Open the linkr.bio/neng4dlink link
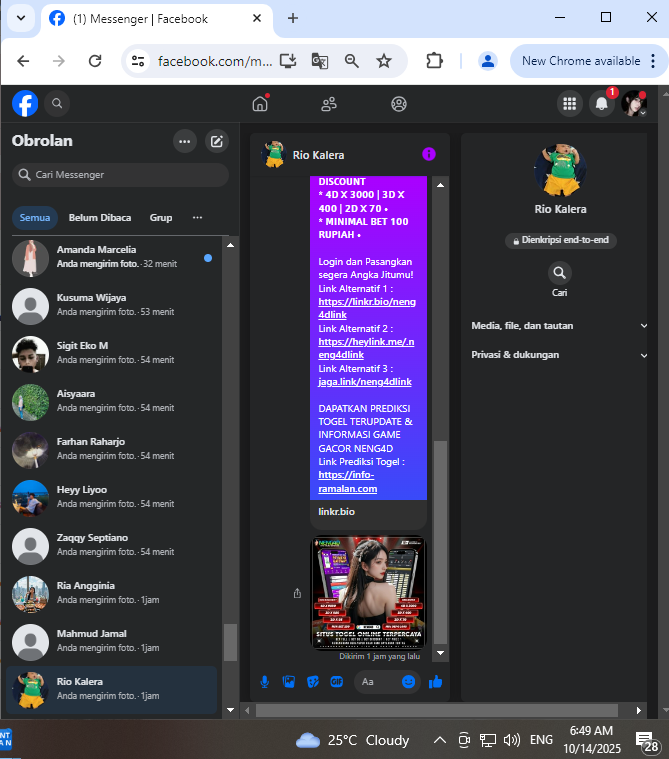Viewport: 669px width, 759px height. point(366,308)
